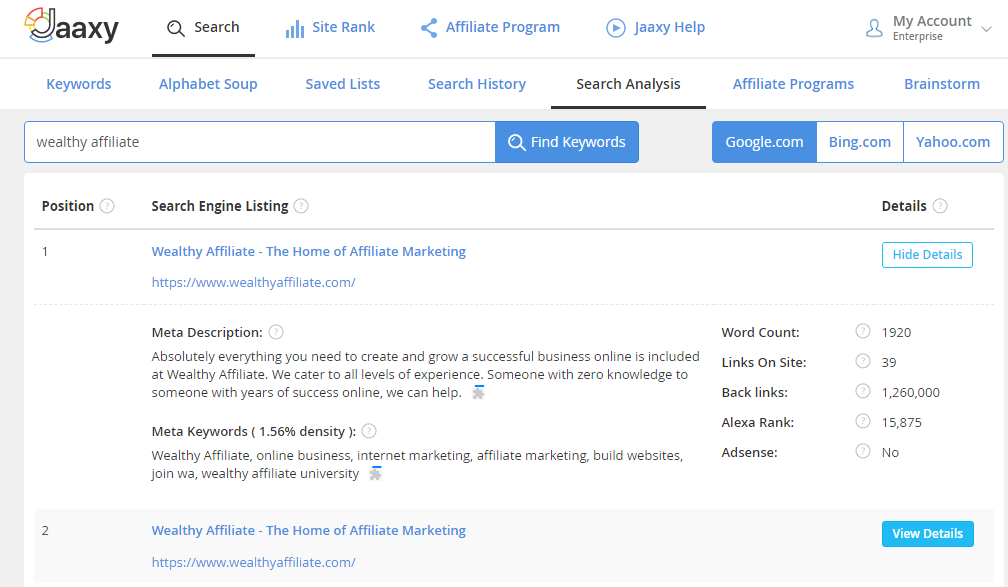Click Hide Details for position 1
Screen dimensions: 1008x587
coord(927,255)
